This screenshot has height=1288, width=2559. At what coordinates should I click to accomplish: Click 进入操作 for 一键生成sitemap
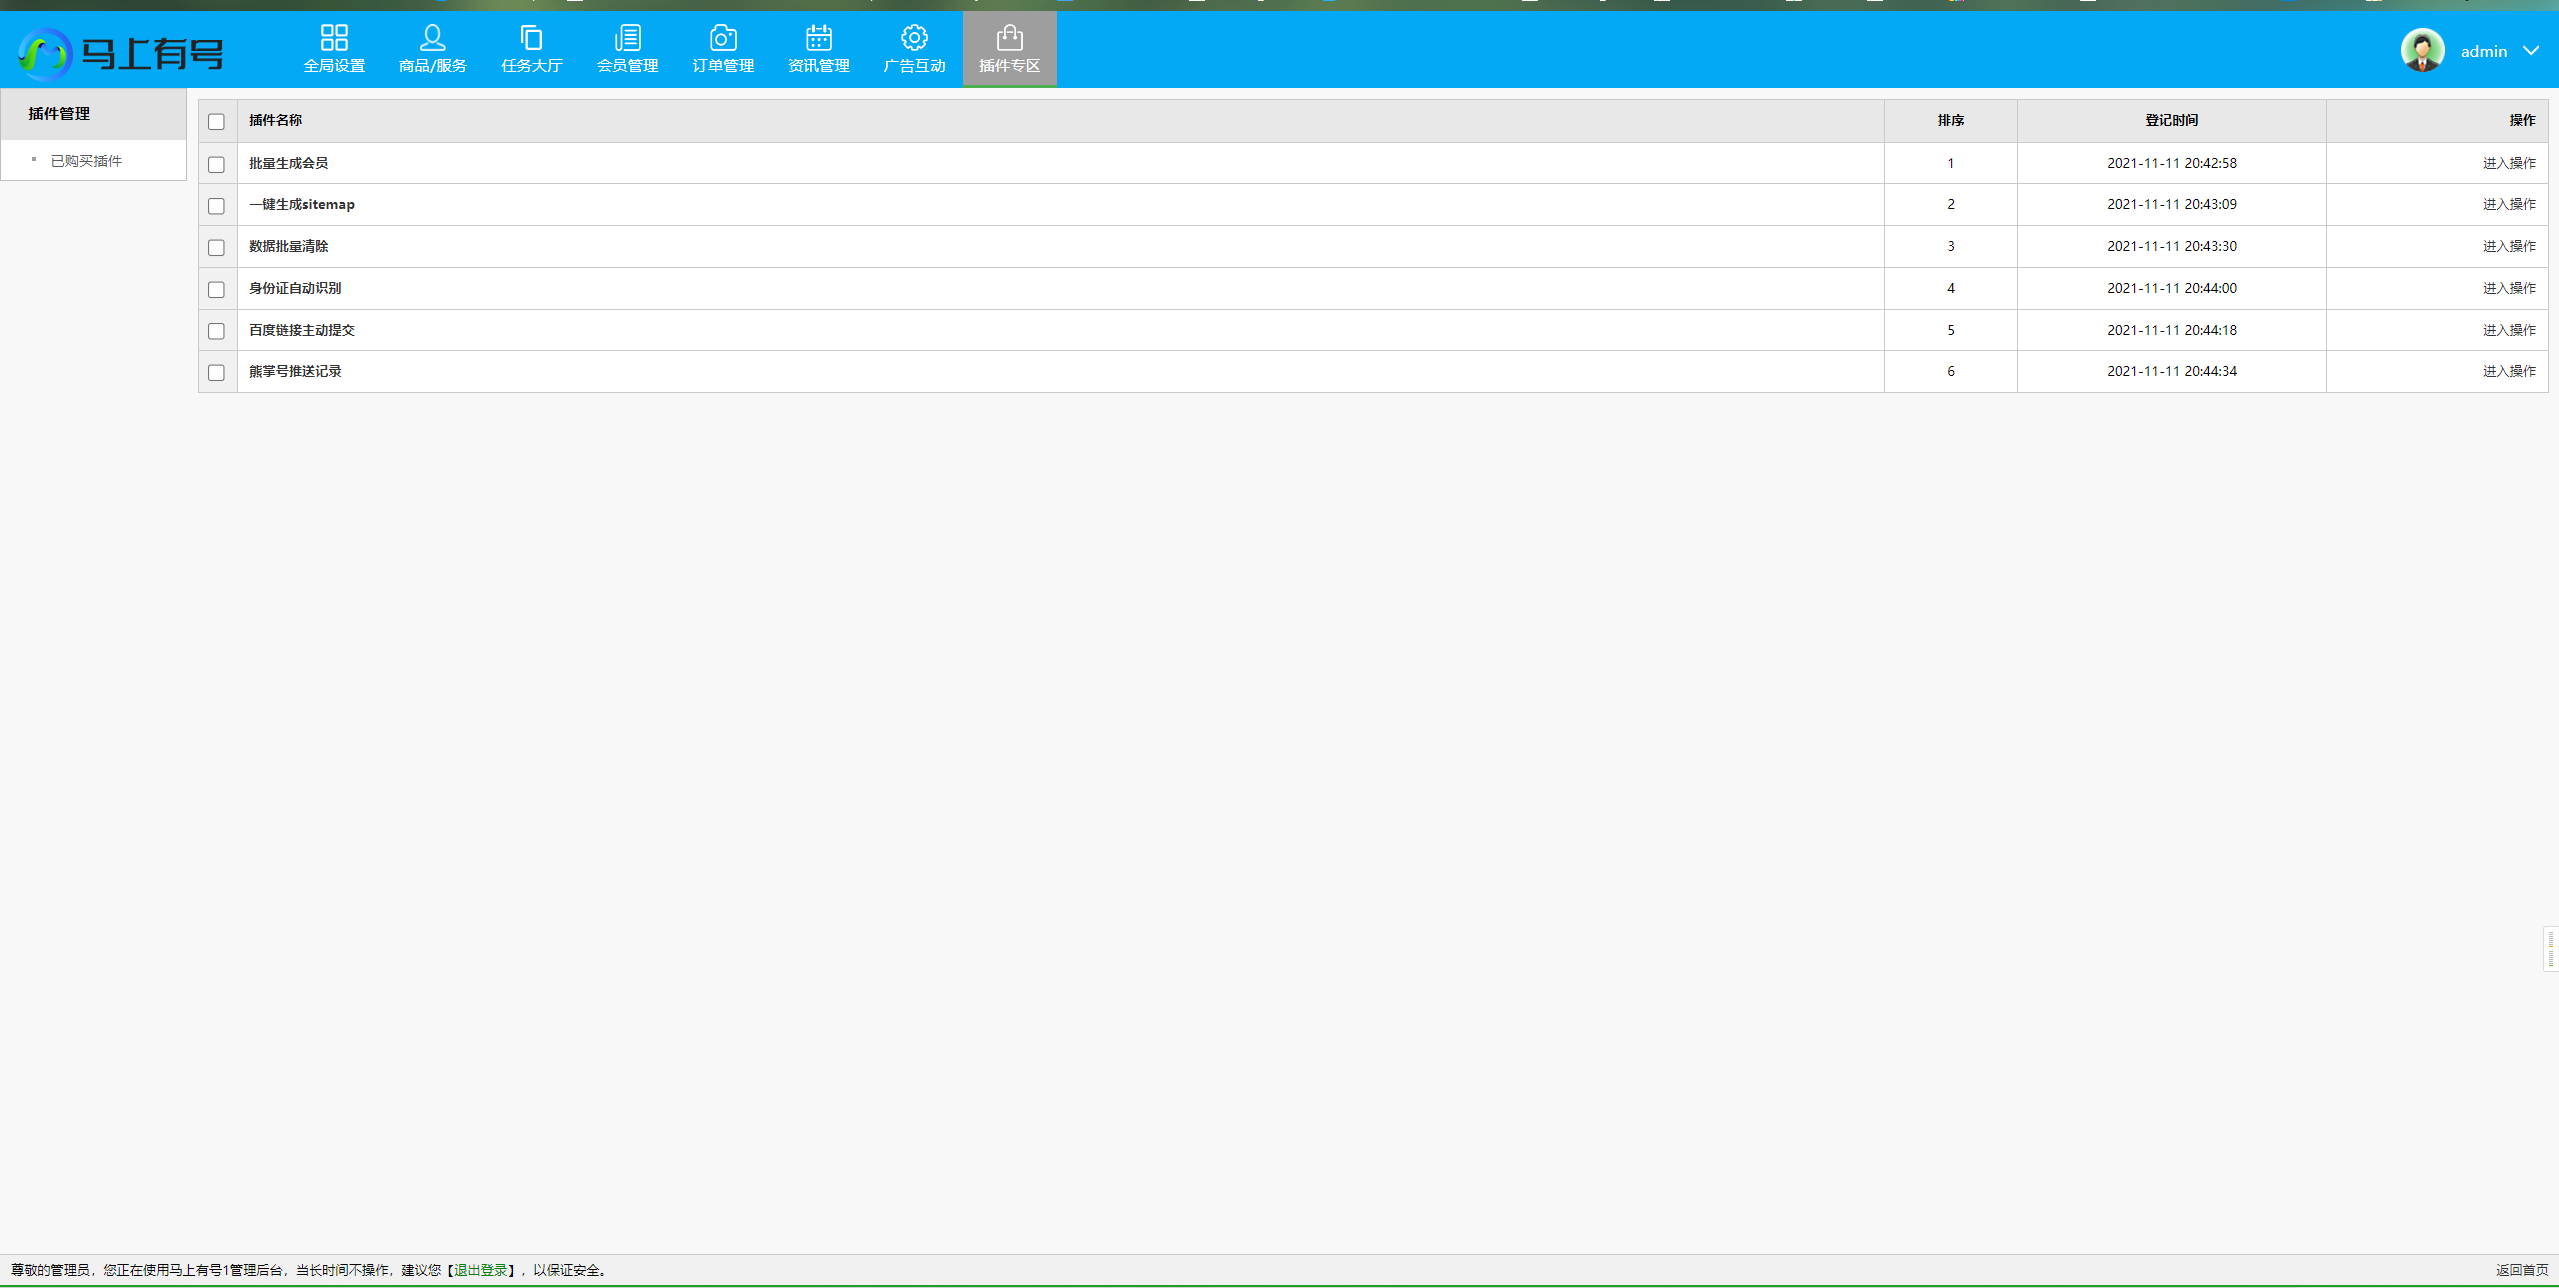click(x=2508, y=205)
